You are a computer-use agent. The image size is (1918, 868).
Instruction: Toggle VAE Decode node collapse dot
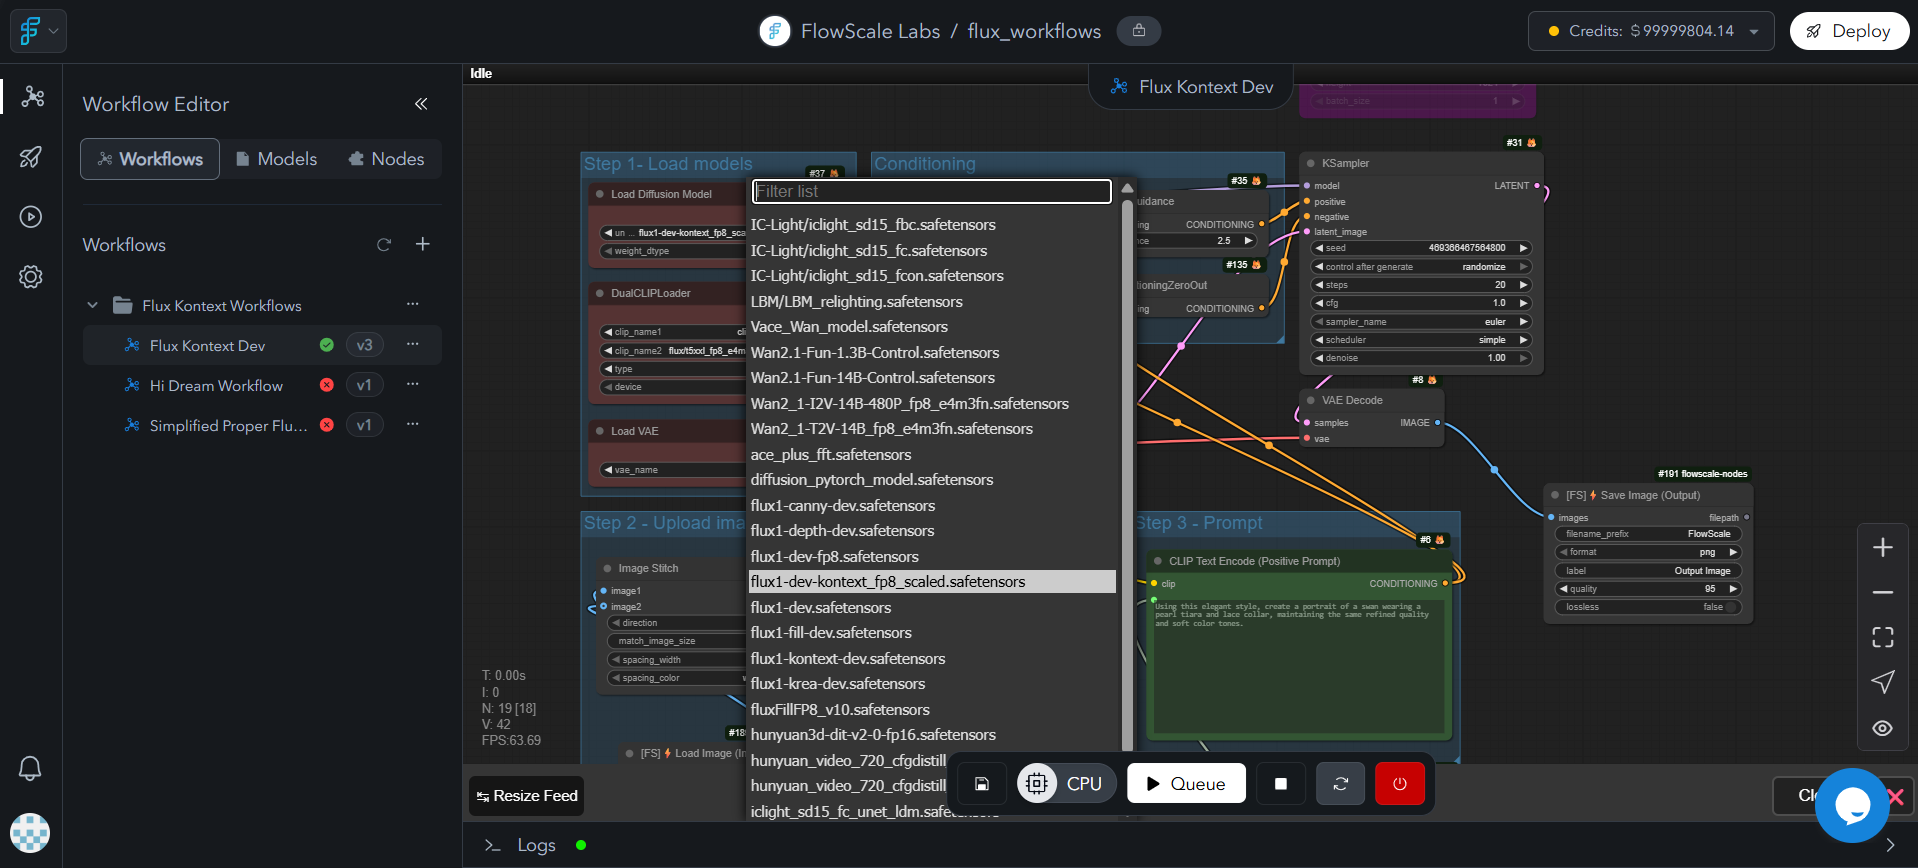[x=1310, y=400]
